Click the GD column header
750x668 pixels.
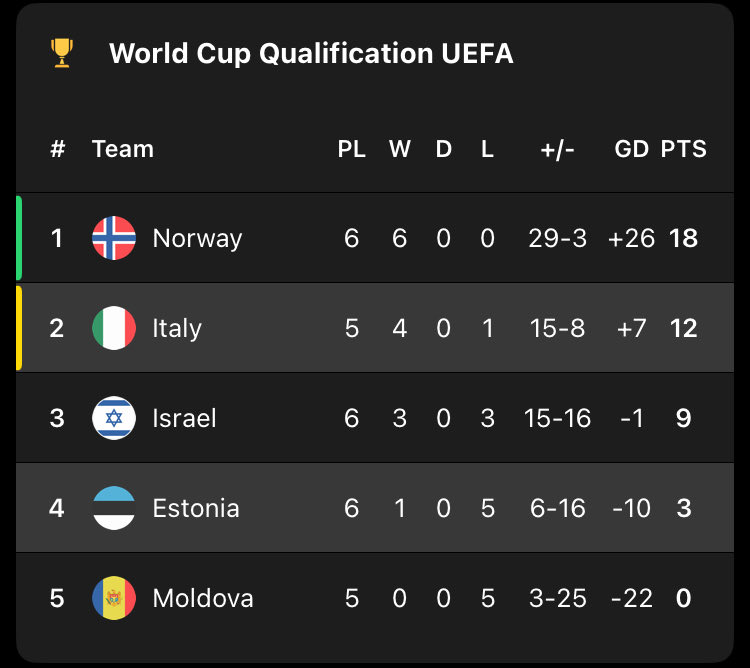[x=631, y=149]
